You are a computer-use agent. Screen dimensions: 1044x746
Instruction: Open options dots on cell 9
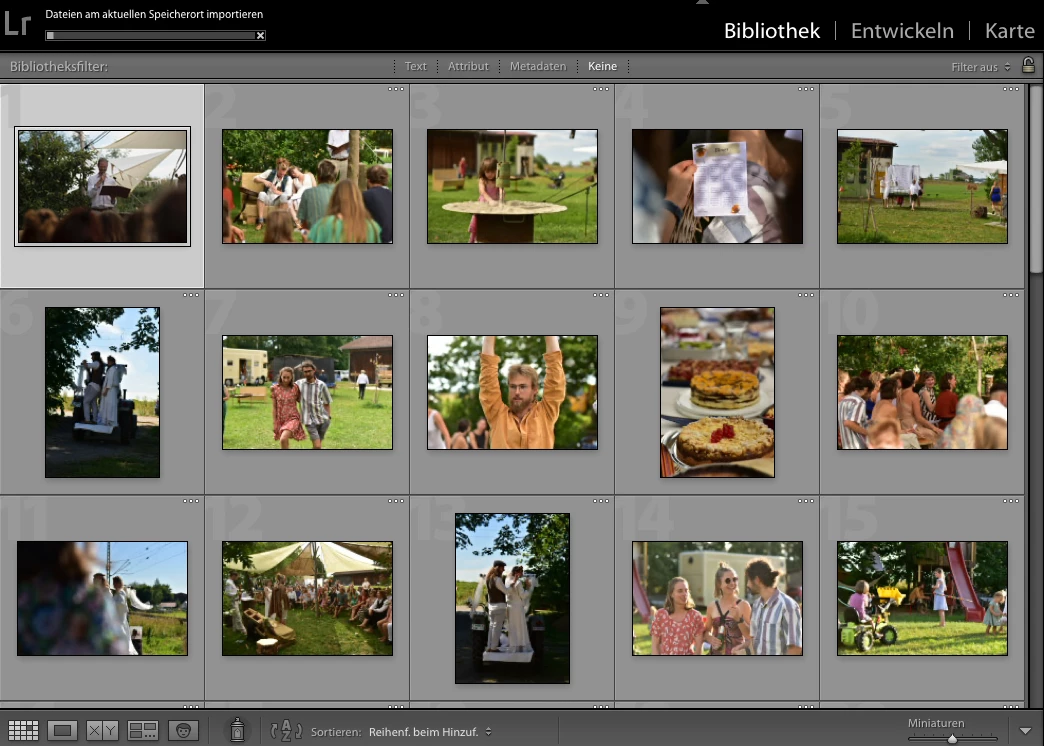point(806,294)
